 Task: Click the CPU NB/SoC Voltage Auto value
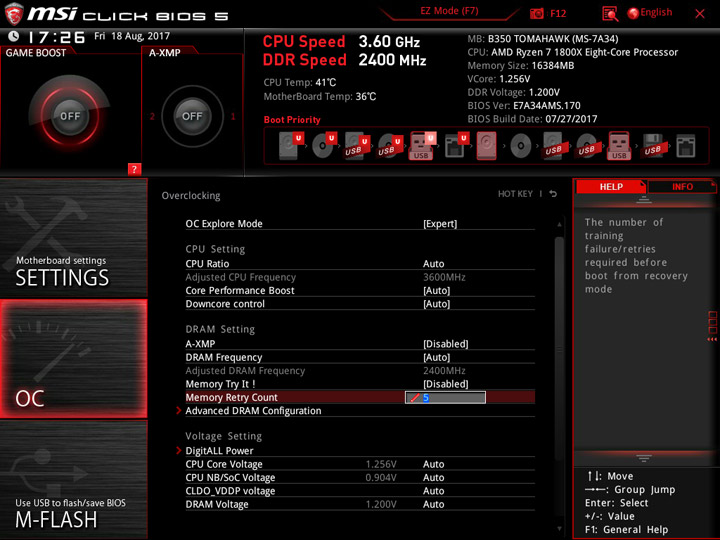433,478
